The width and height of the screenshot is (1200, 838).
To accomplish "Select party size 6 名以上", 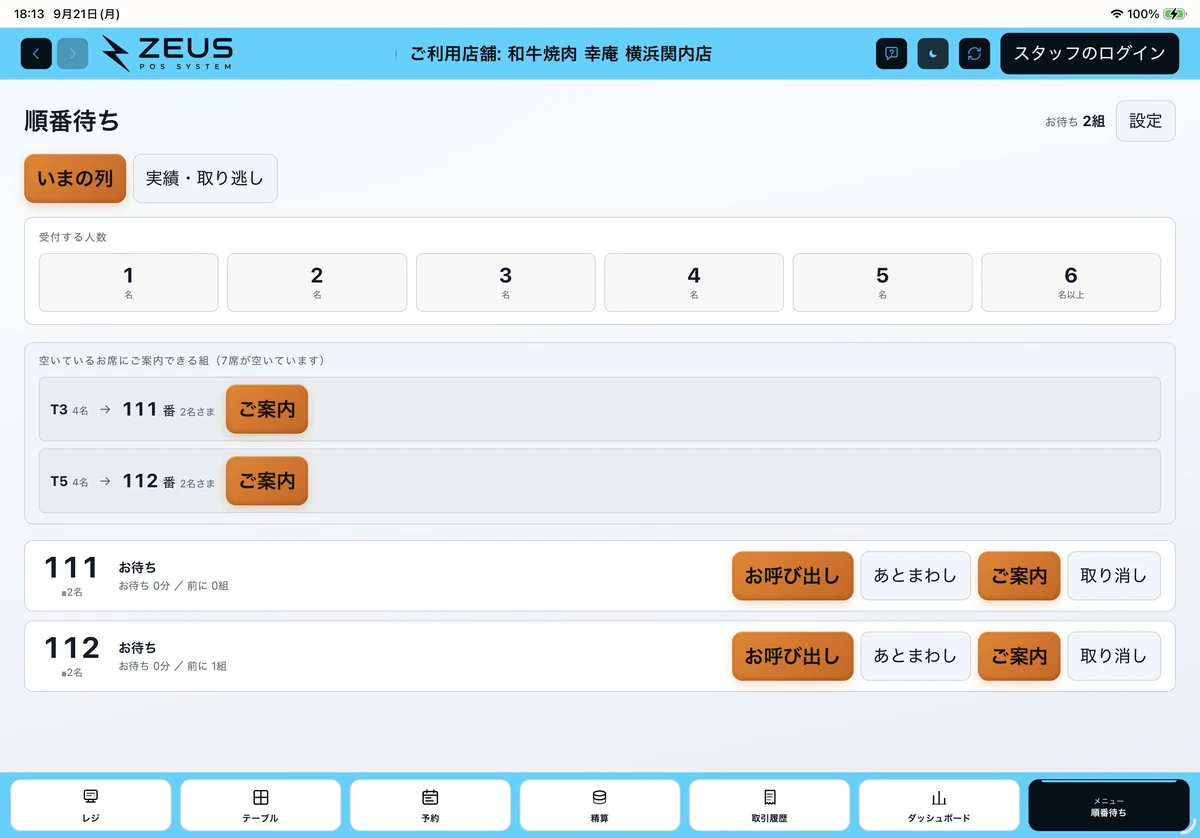I will [x=1071, y=283].
